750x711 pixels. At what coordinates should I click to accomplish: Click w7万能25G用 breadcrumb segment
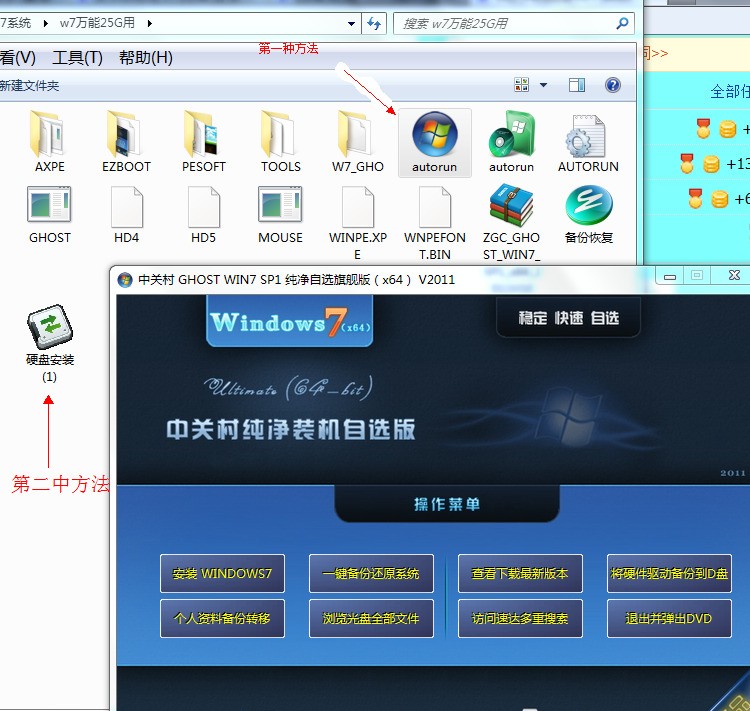click(x=97, y=23)
